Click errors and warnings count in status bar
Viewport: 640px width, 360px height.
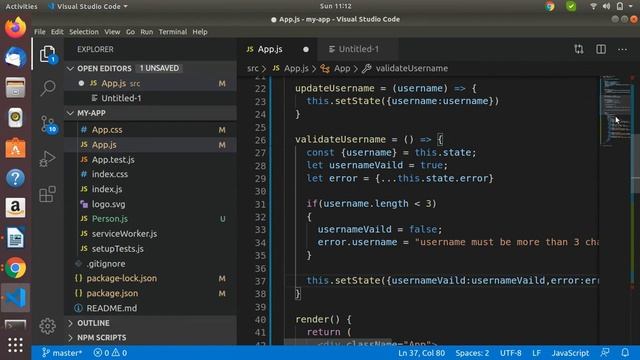pos(110,353)
